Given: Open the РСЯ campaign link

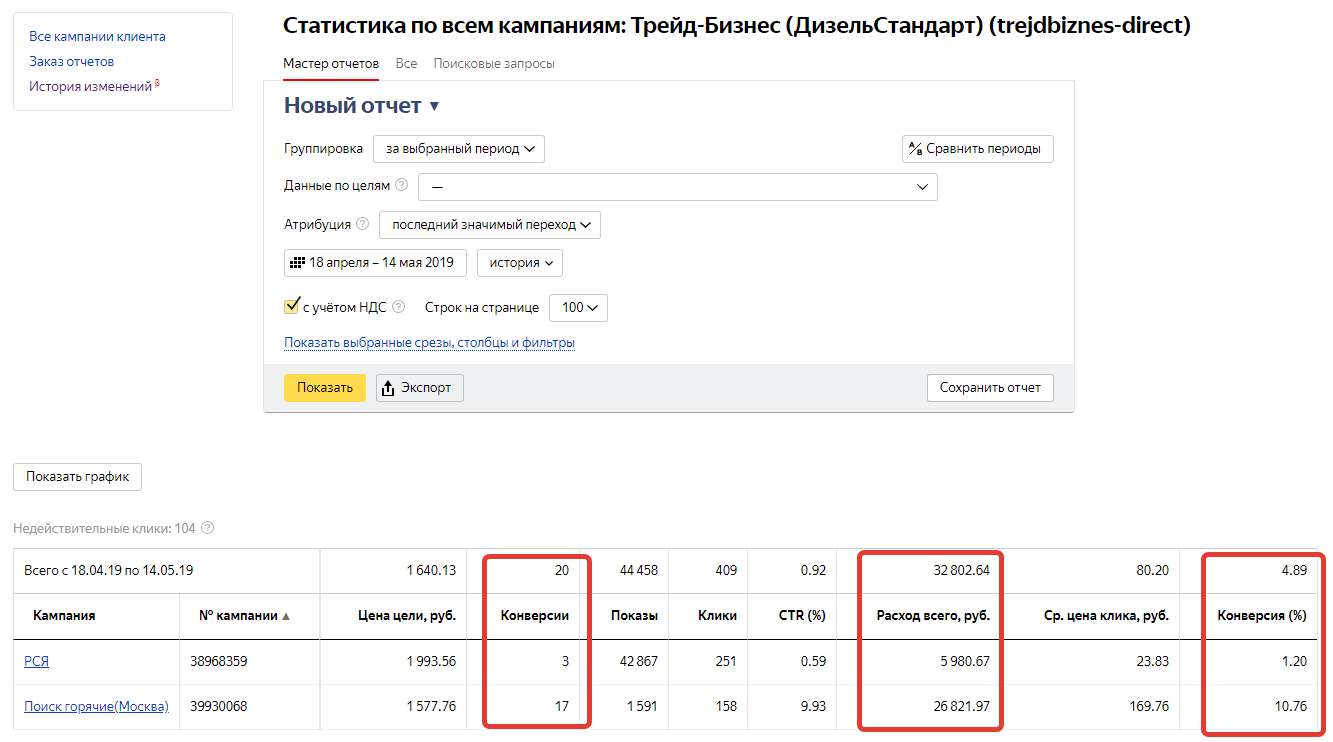Looking at the screenshot, I should (36, 661).
